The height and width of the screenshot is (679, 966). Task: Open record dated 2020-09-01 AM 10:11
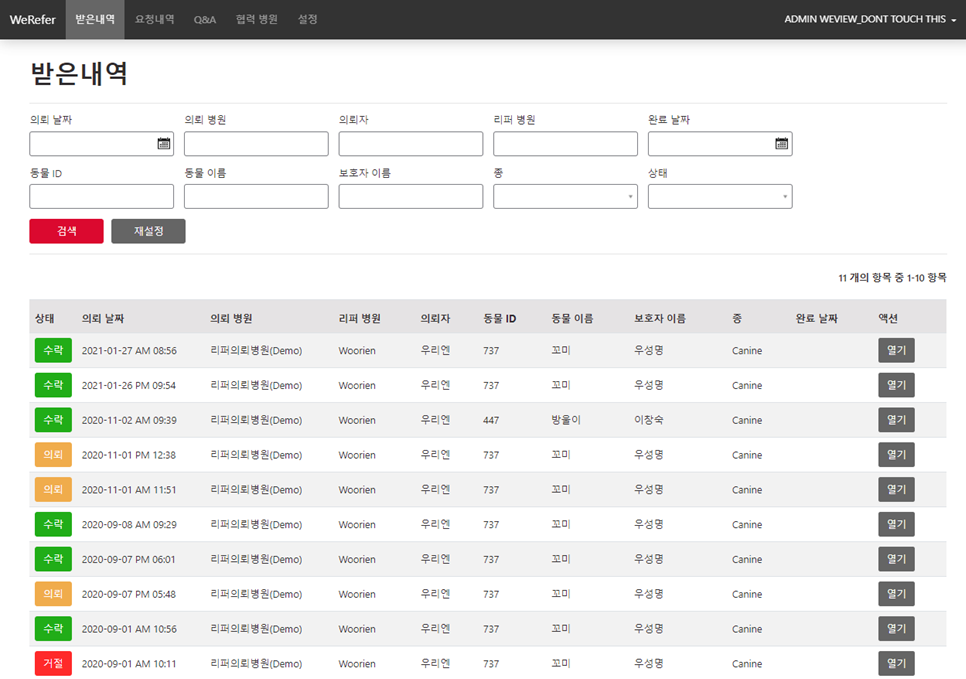[896, 664]
